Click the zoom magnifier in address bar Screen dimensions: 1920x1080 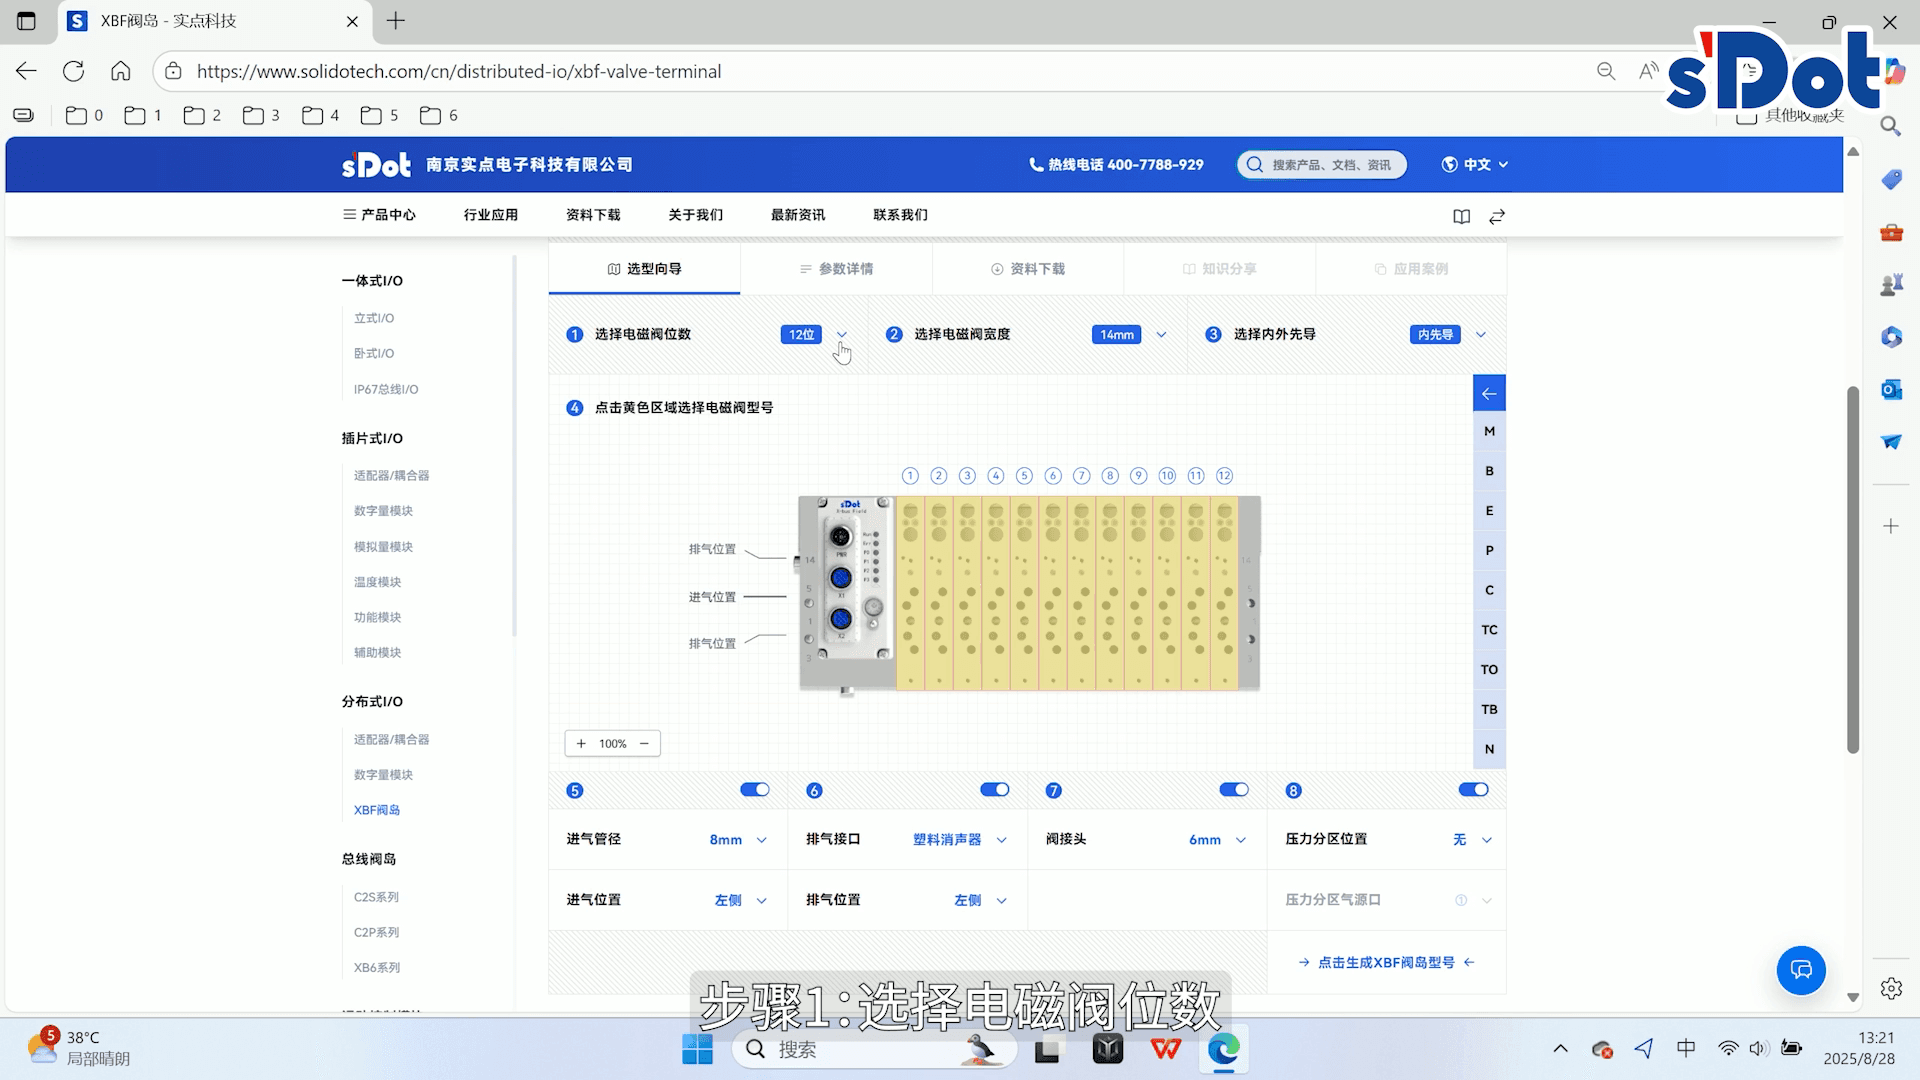point(1606,71)
